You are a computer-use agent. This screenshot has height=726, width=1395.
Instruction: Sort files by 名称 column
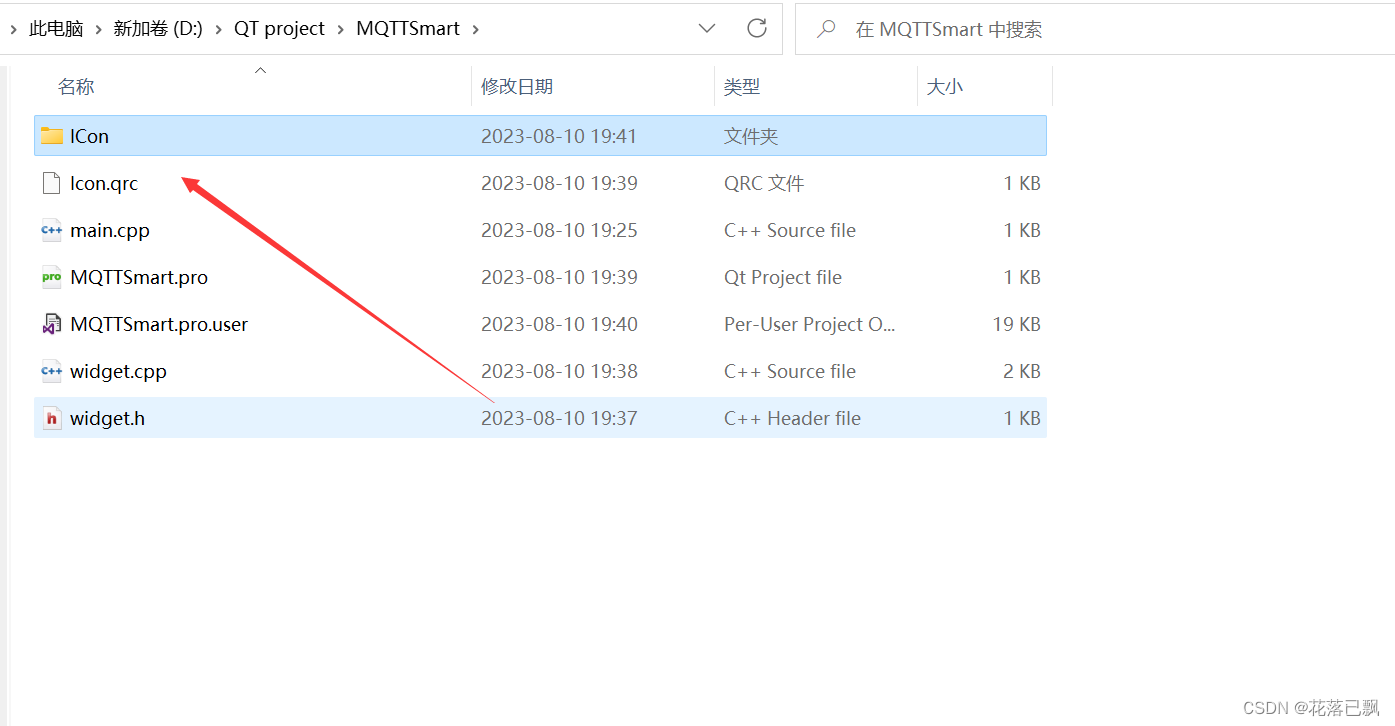click(x=76, y=87)
